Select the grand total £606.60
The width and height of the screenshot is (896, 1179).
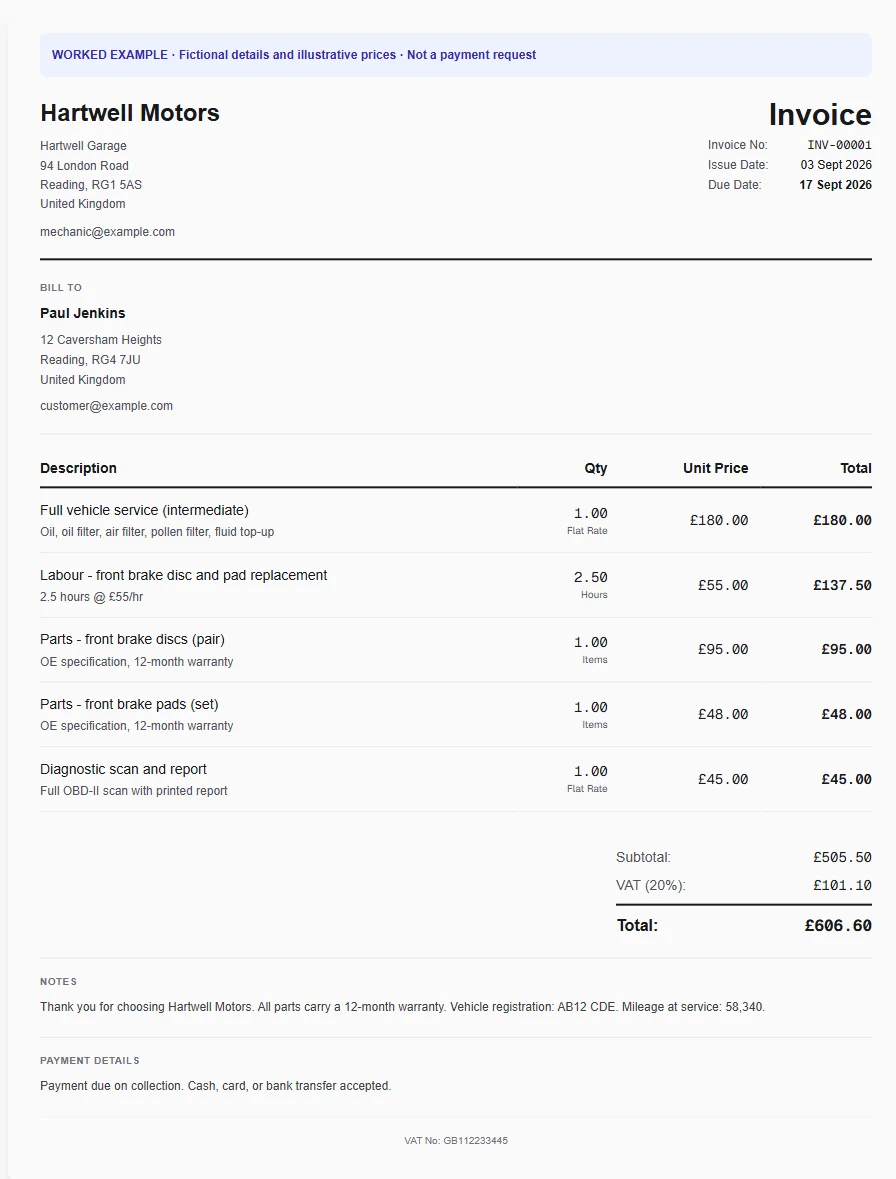pyautogui.click(x=838, y=926)
